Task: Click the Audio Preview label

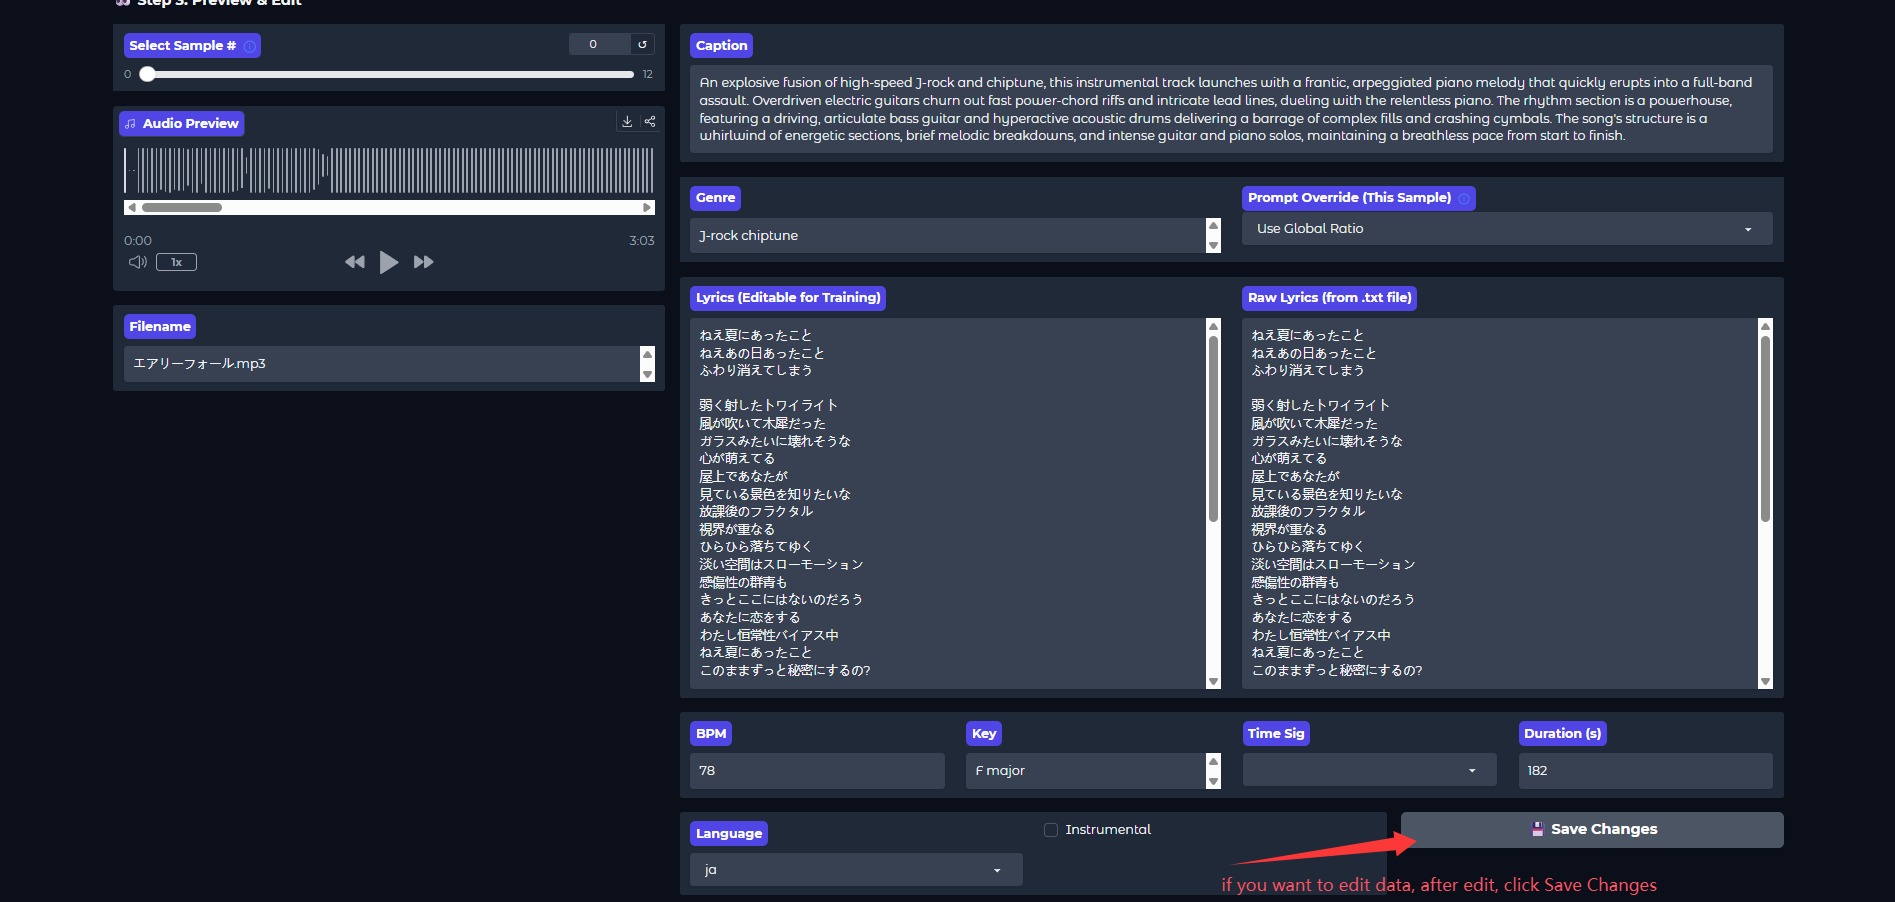Action: [x=181, y=124]
